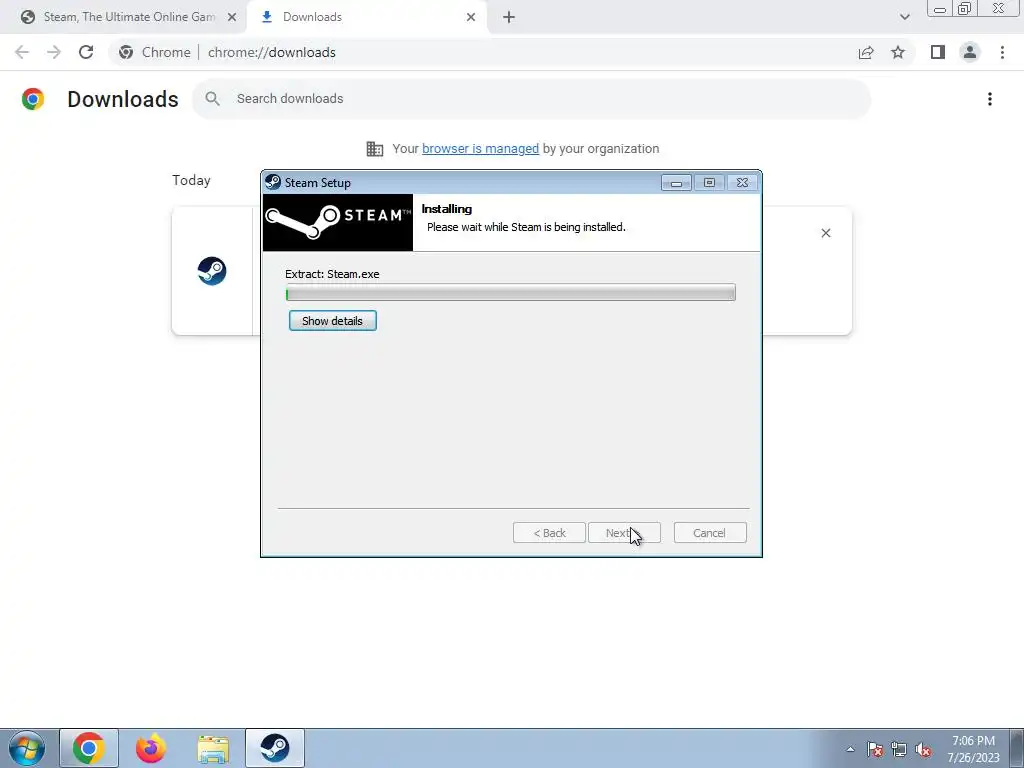Click the installation progress bar

click(x=511, y=293)
